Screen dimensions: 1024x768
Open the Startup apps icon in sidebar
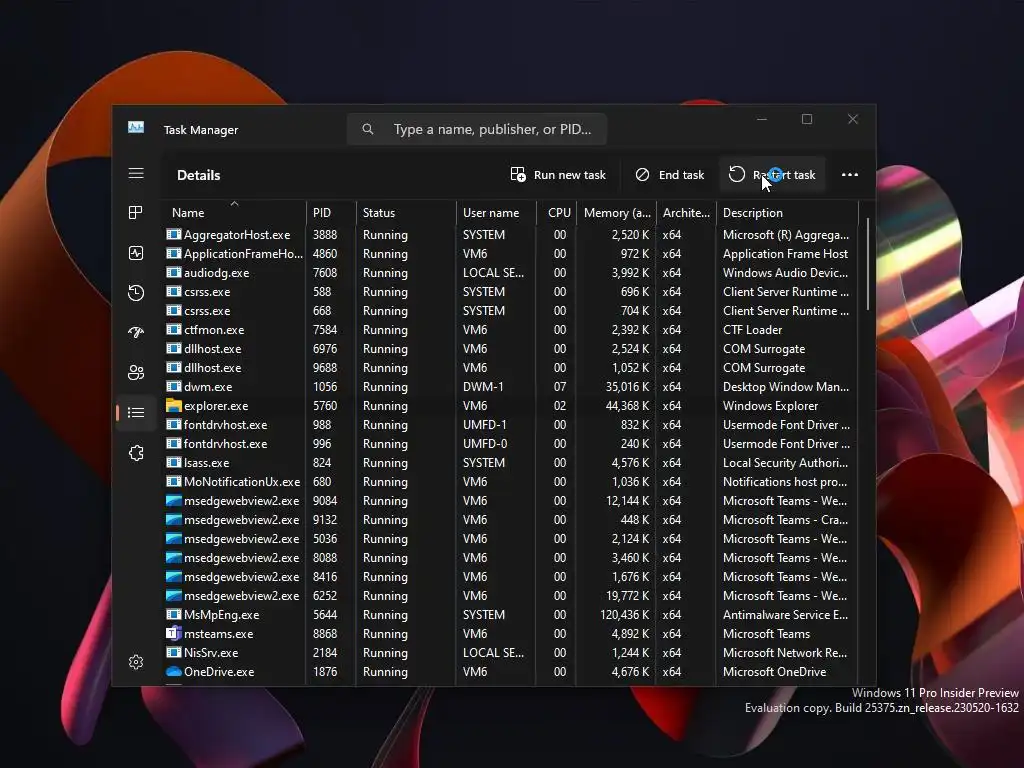pyautogui.click(x=136, y=332)
